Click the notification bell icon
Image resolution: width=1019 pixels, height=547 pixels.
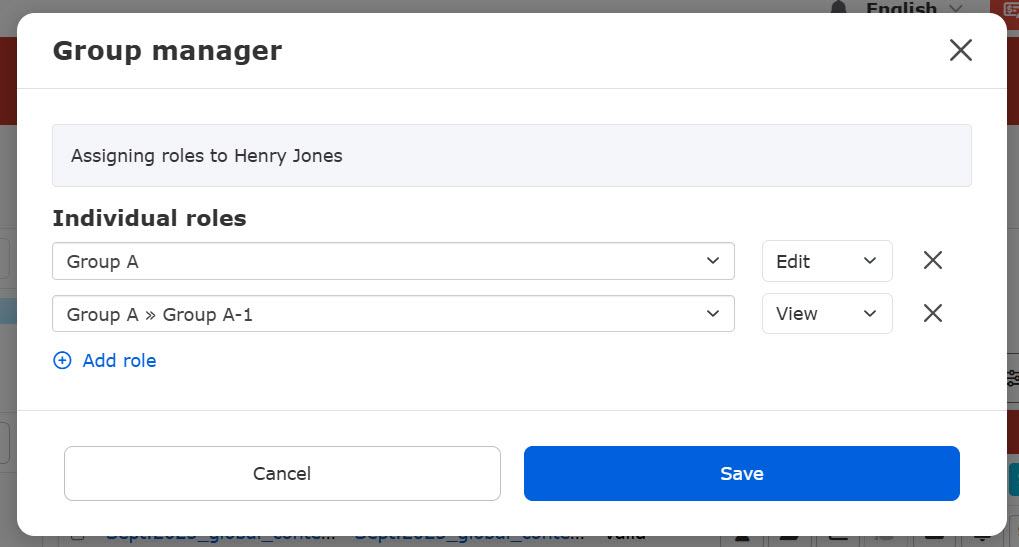tap(838, 8)
